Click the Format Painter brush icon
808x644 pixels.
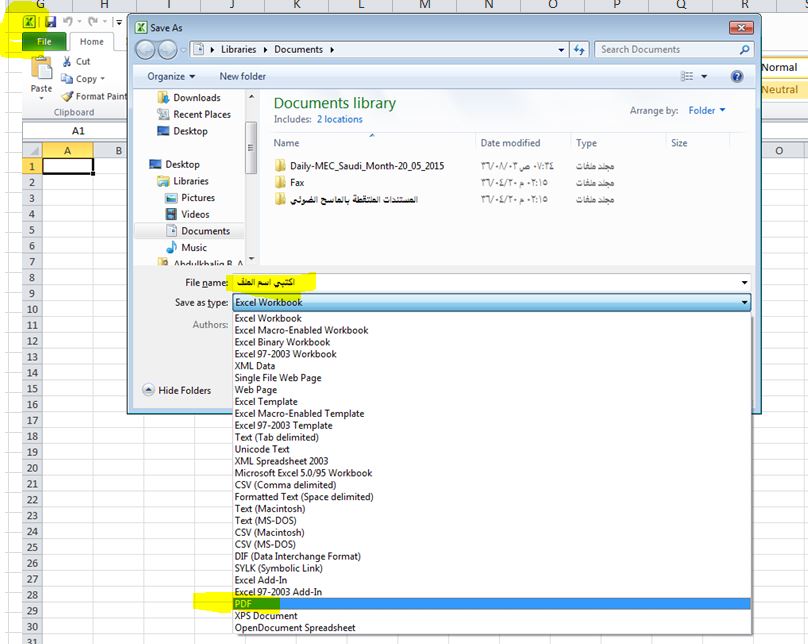tap(68, 96)
